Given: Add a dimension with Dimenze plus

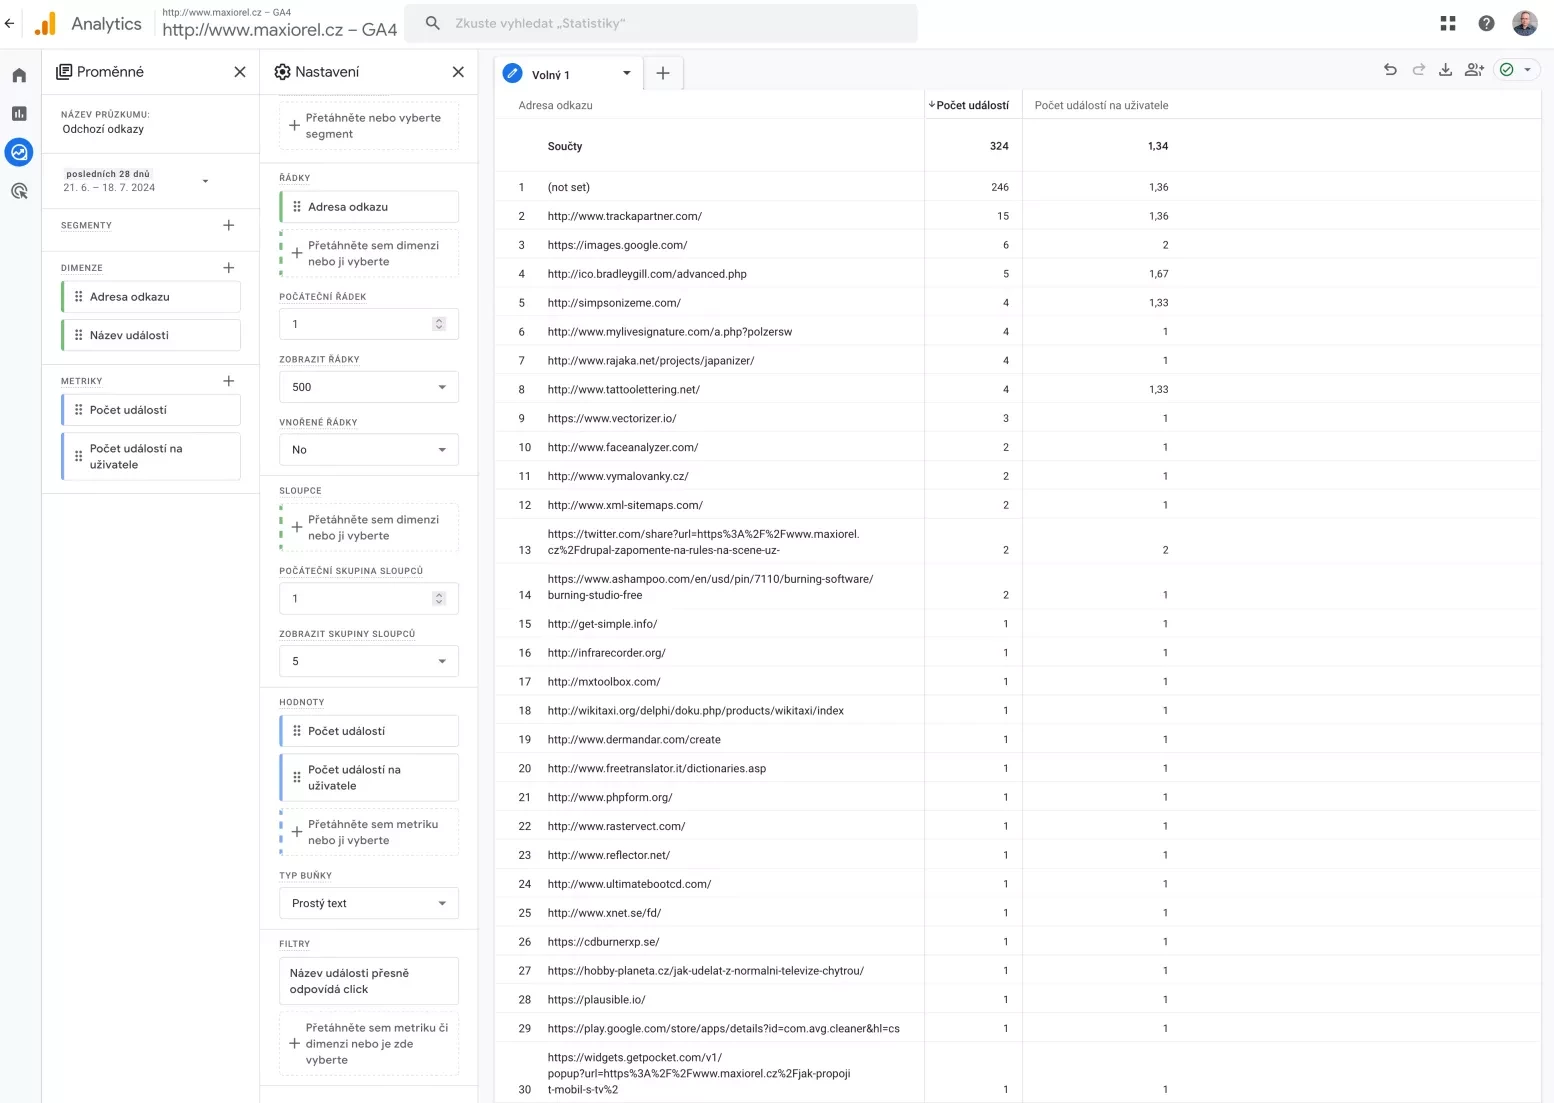Looking at the screenshot, I should point(229,268).
